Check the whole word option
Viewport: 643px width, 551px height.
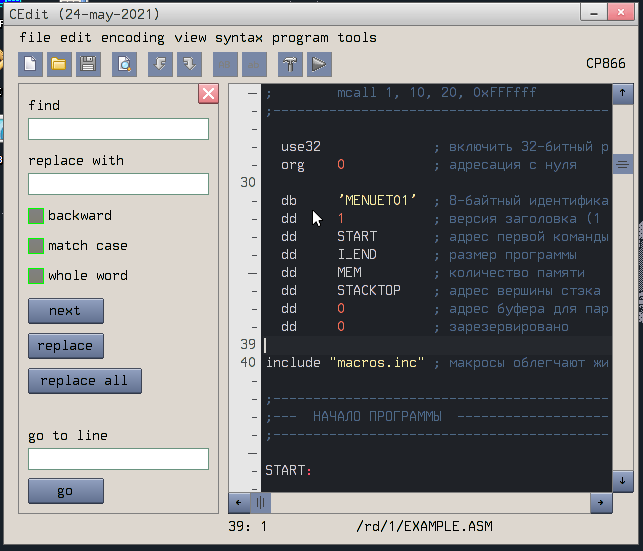36,276
